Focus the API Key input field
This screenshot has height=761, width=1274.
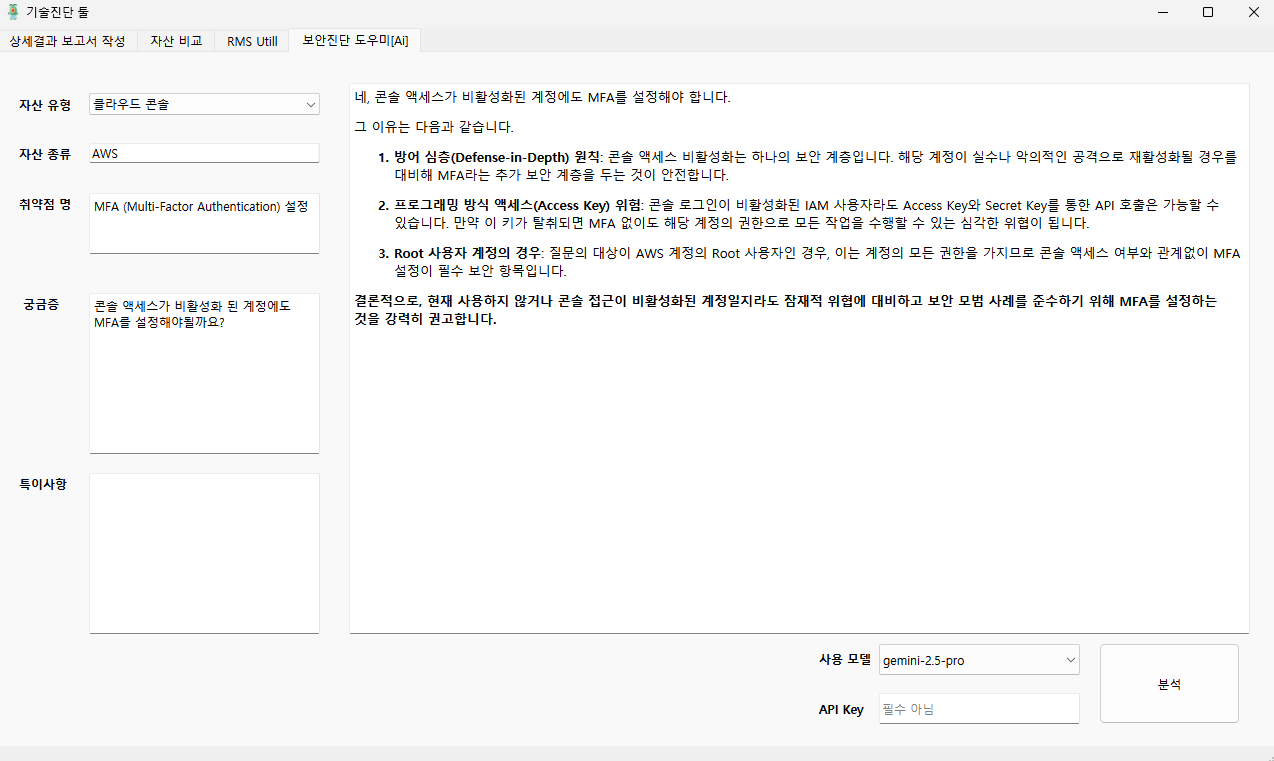979,709
